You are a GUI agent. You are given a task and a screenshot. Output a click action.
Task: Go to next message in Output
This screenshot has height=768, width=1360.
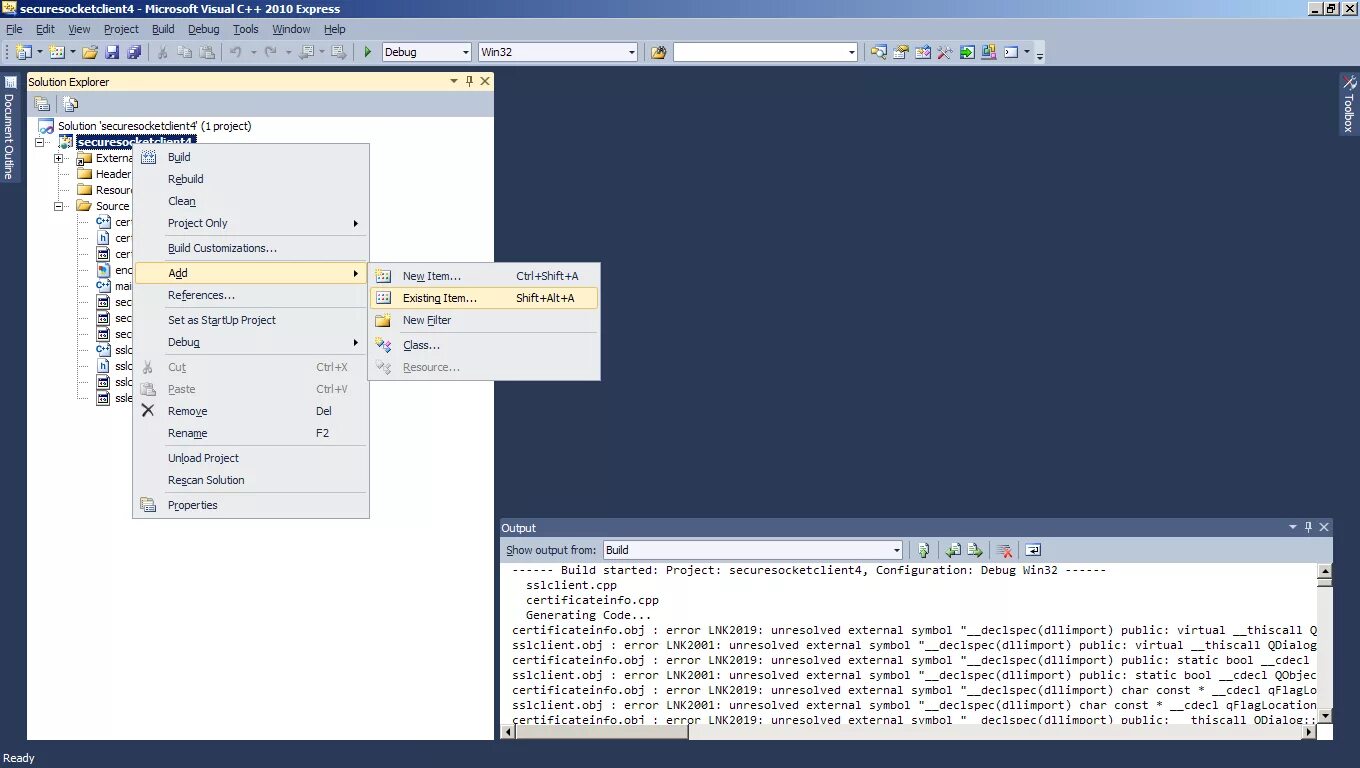975,550
